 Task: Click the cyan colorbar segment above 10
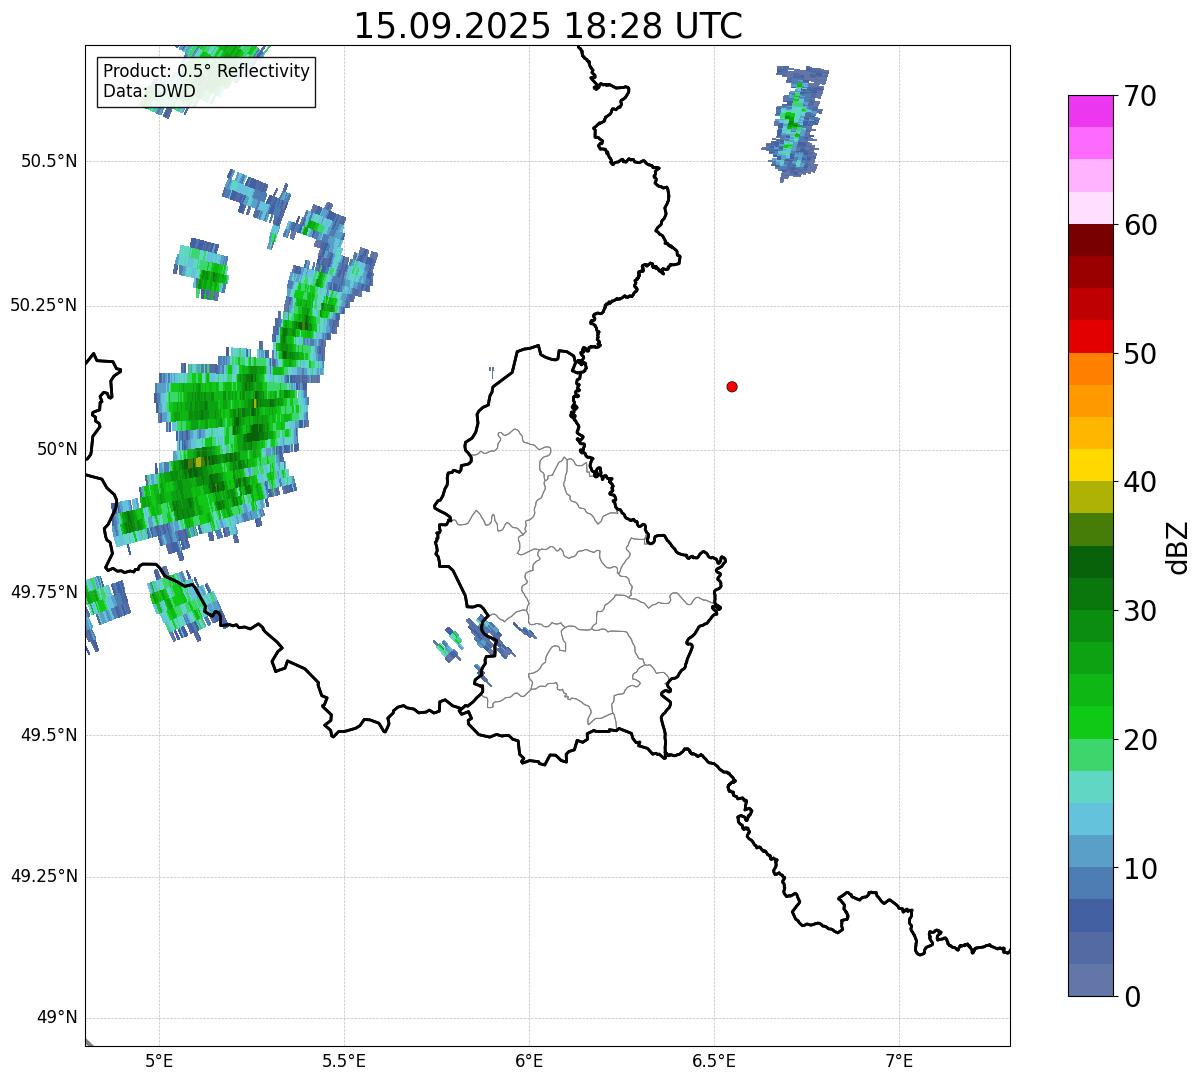[1090, 819]
